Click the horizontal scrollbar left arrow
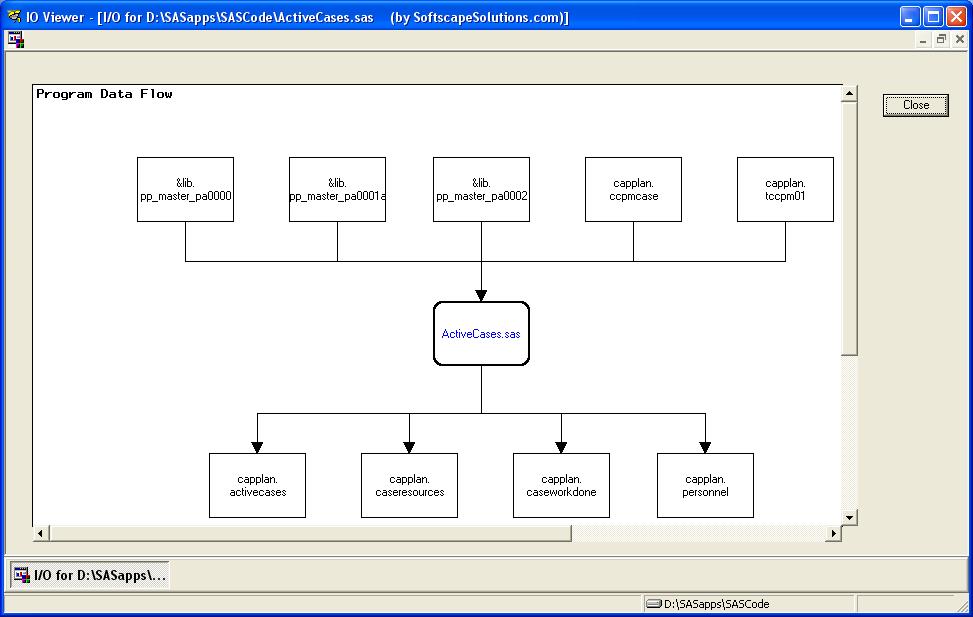The height and width of the screenshot is (617, 973). 41,534
